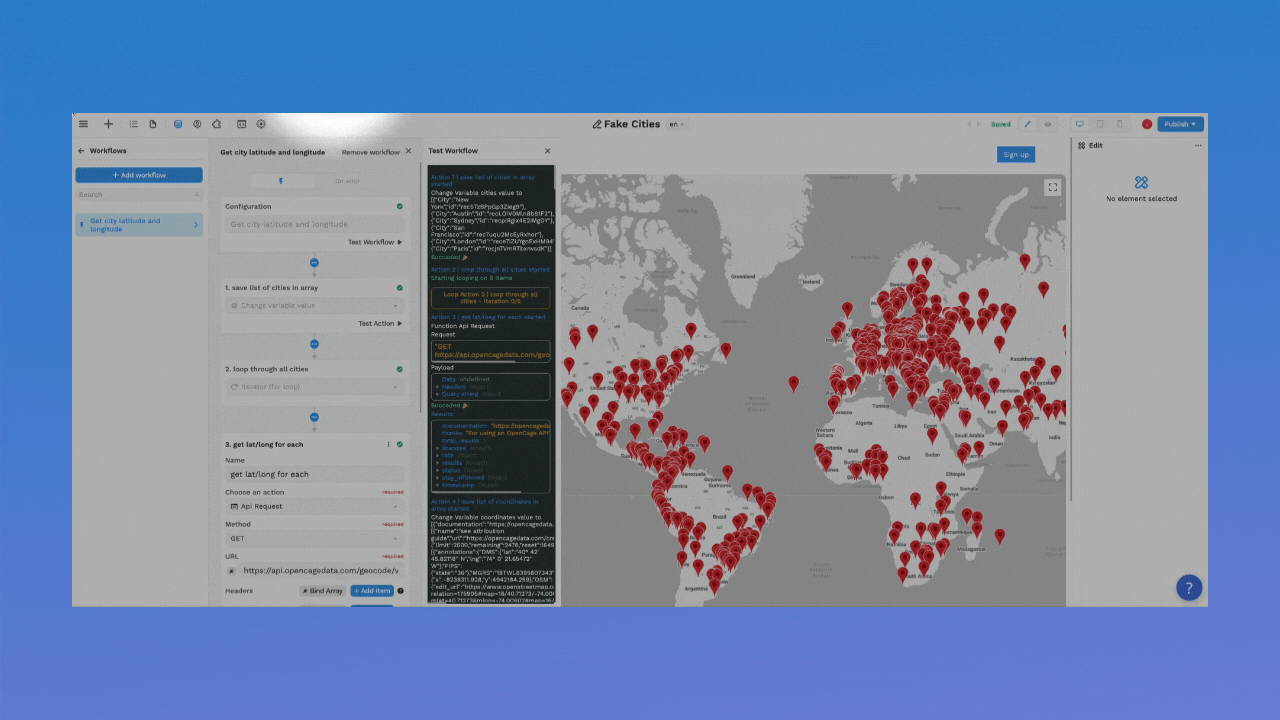Insert action after Configuration block
The width and height of the screenshot is (1280, 720).
[x=314, y=263]
